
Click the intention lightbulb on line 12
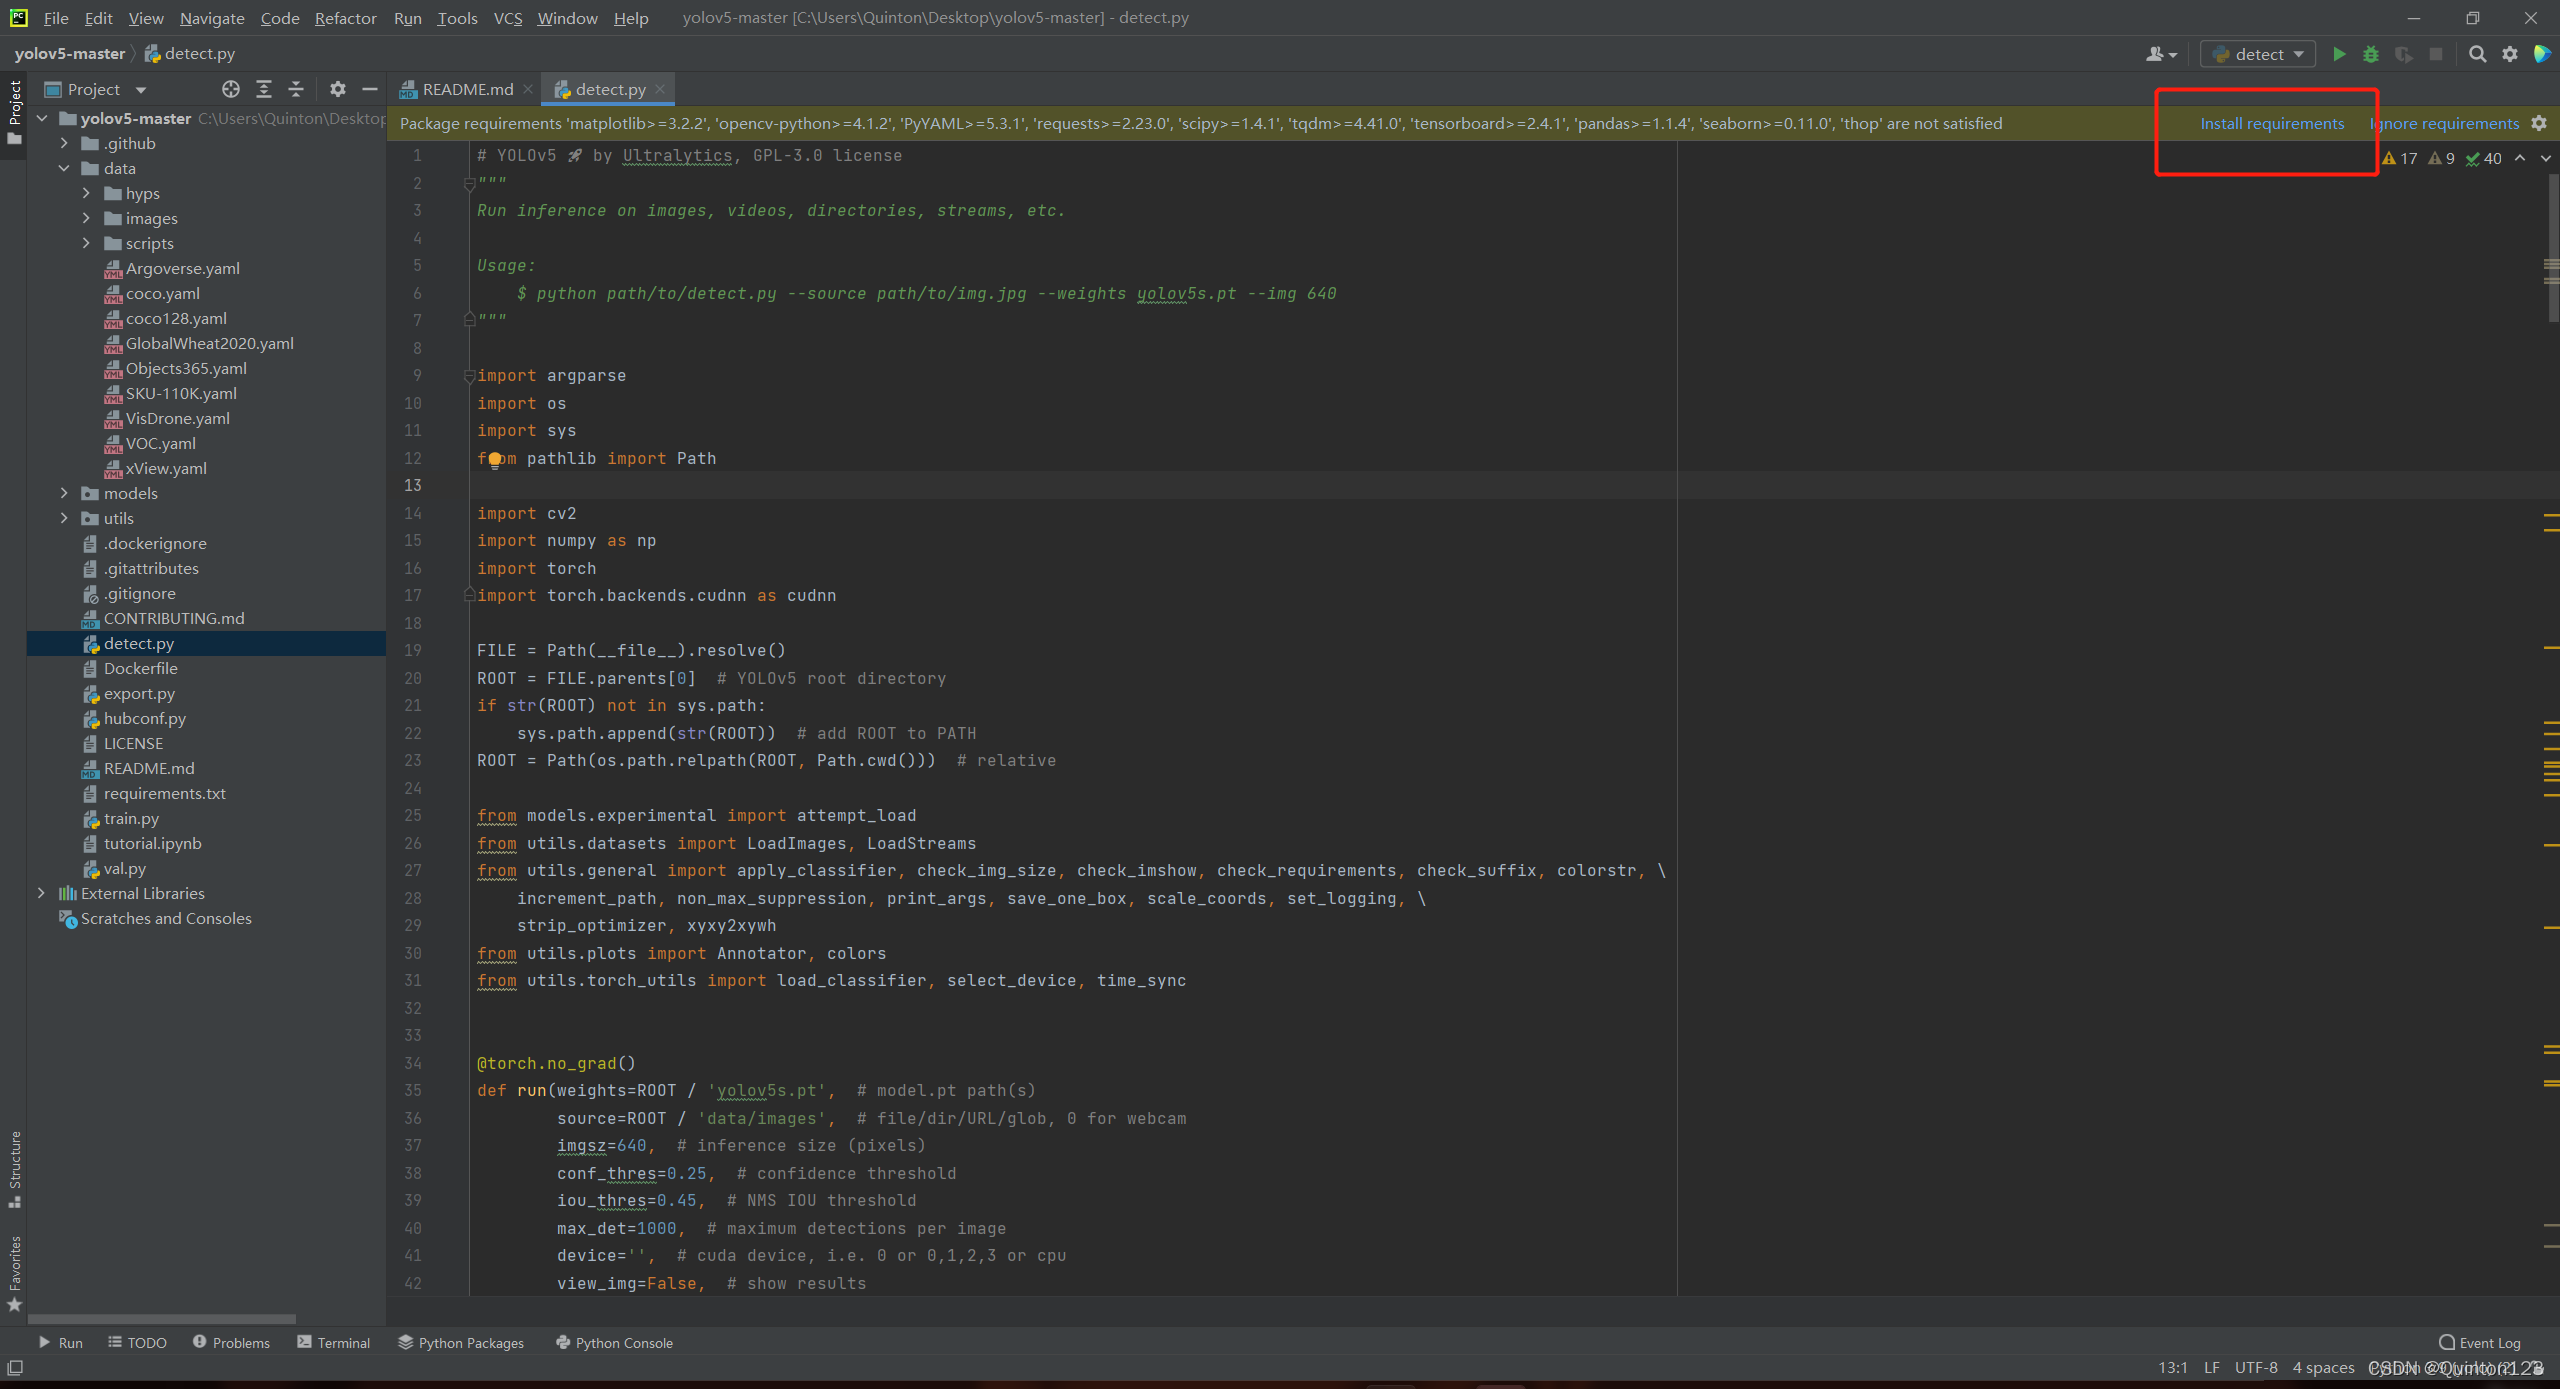494,459
